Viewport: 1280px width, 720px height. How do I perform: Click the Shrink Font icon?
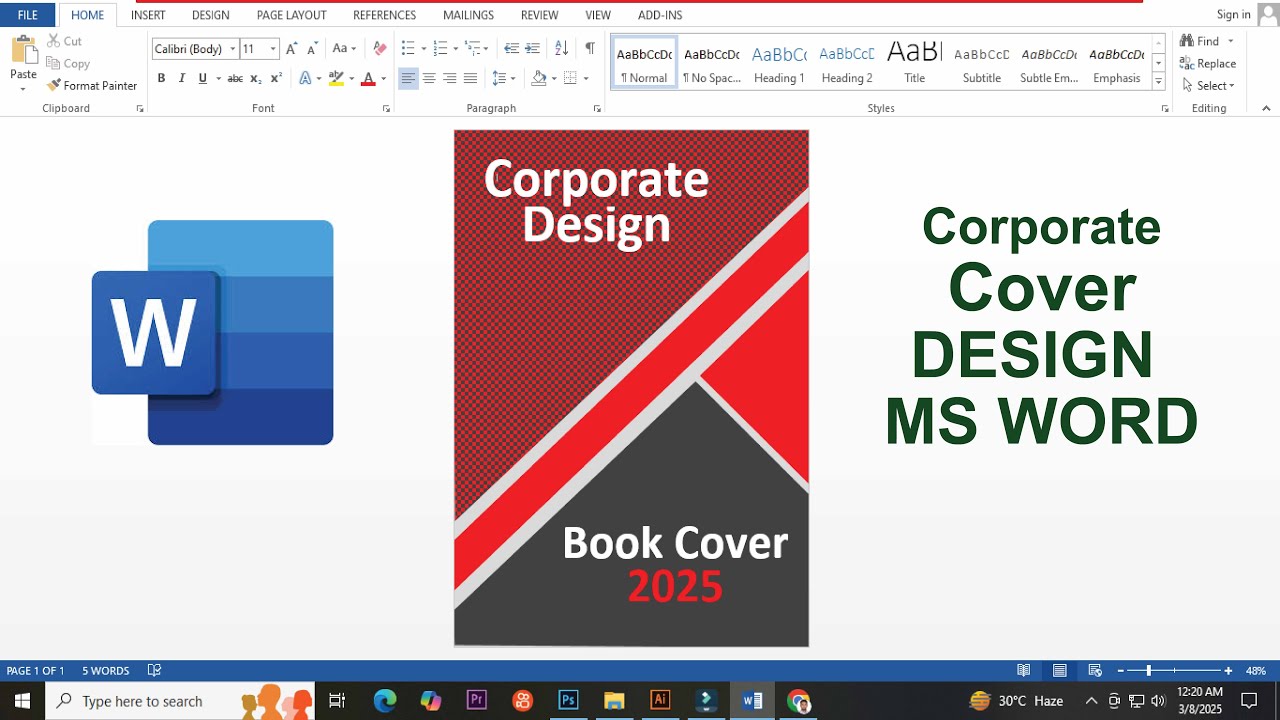(312, 48)
